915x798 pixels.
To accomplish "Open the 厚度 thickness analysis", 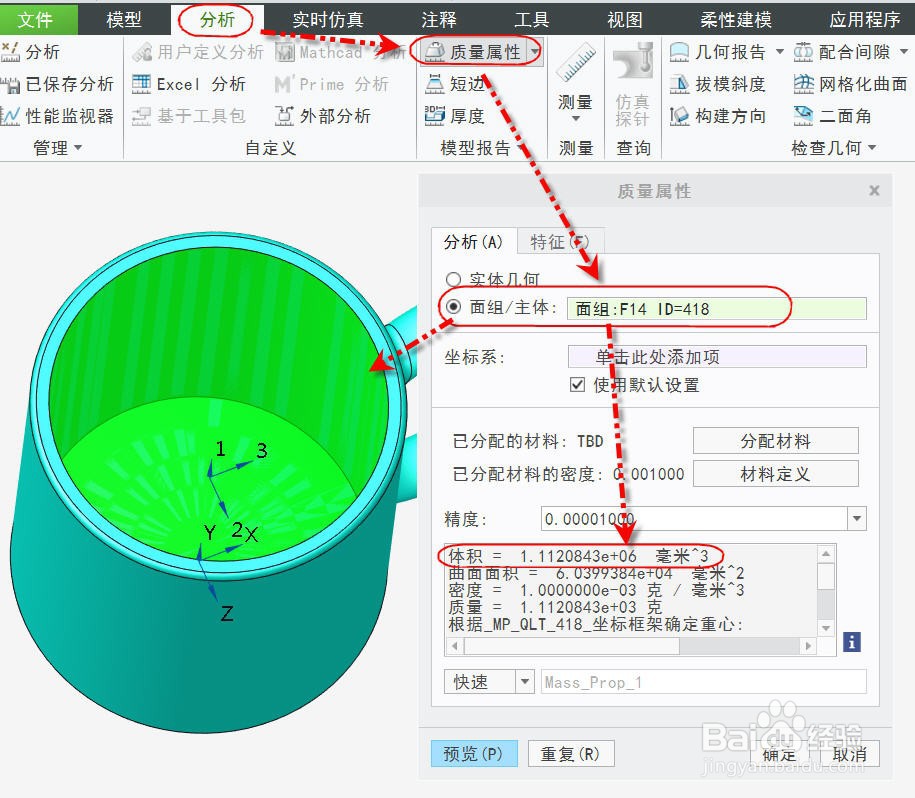I will tap(455, 116).
